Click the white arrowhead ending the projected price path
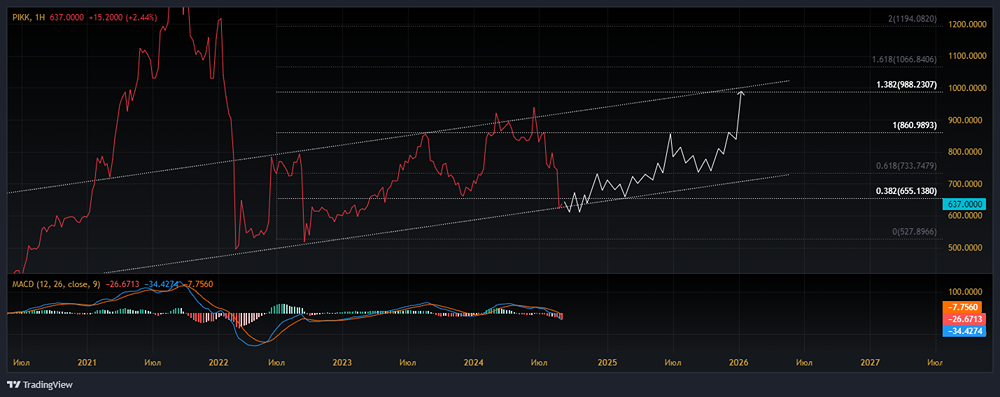Image resolution: width=1000 pixels, height=397 pixels. pyautogui.click(x=742, y=94)
